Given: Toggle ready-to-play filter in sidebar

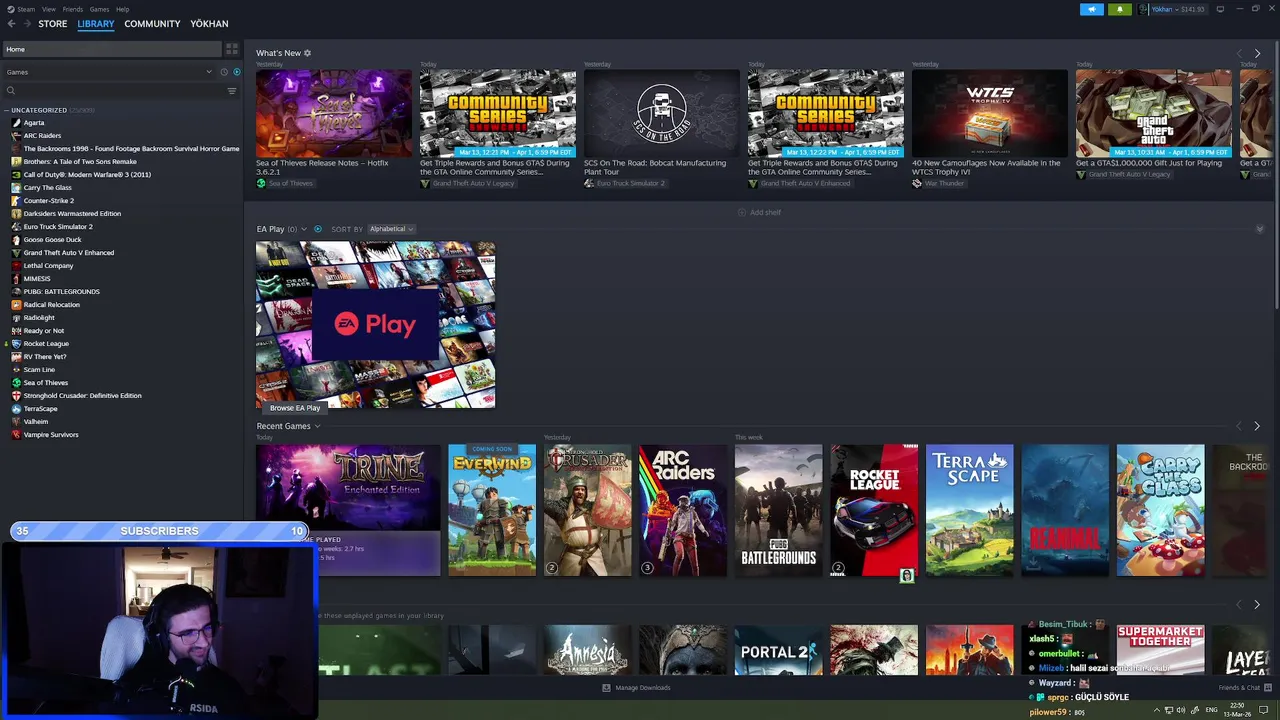Looking at the screenshot, I should click(x=237, y=72).
